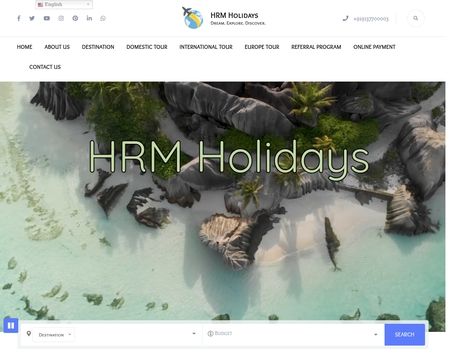The width and height of the screenshot is (450, 360).
Task: Open the Domestic Tour menu
Action: 147,47
